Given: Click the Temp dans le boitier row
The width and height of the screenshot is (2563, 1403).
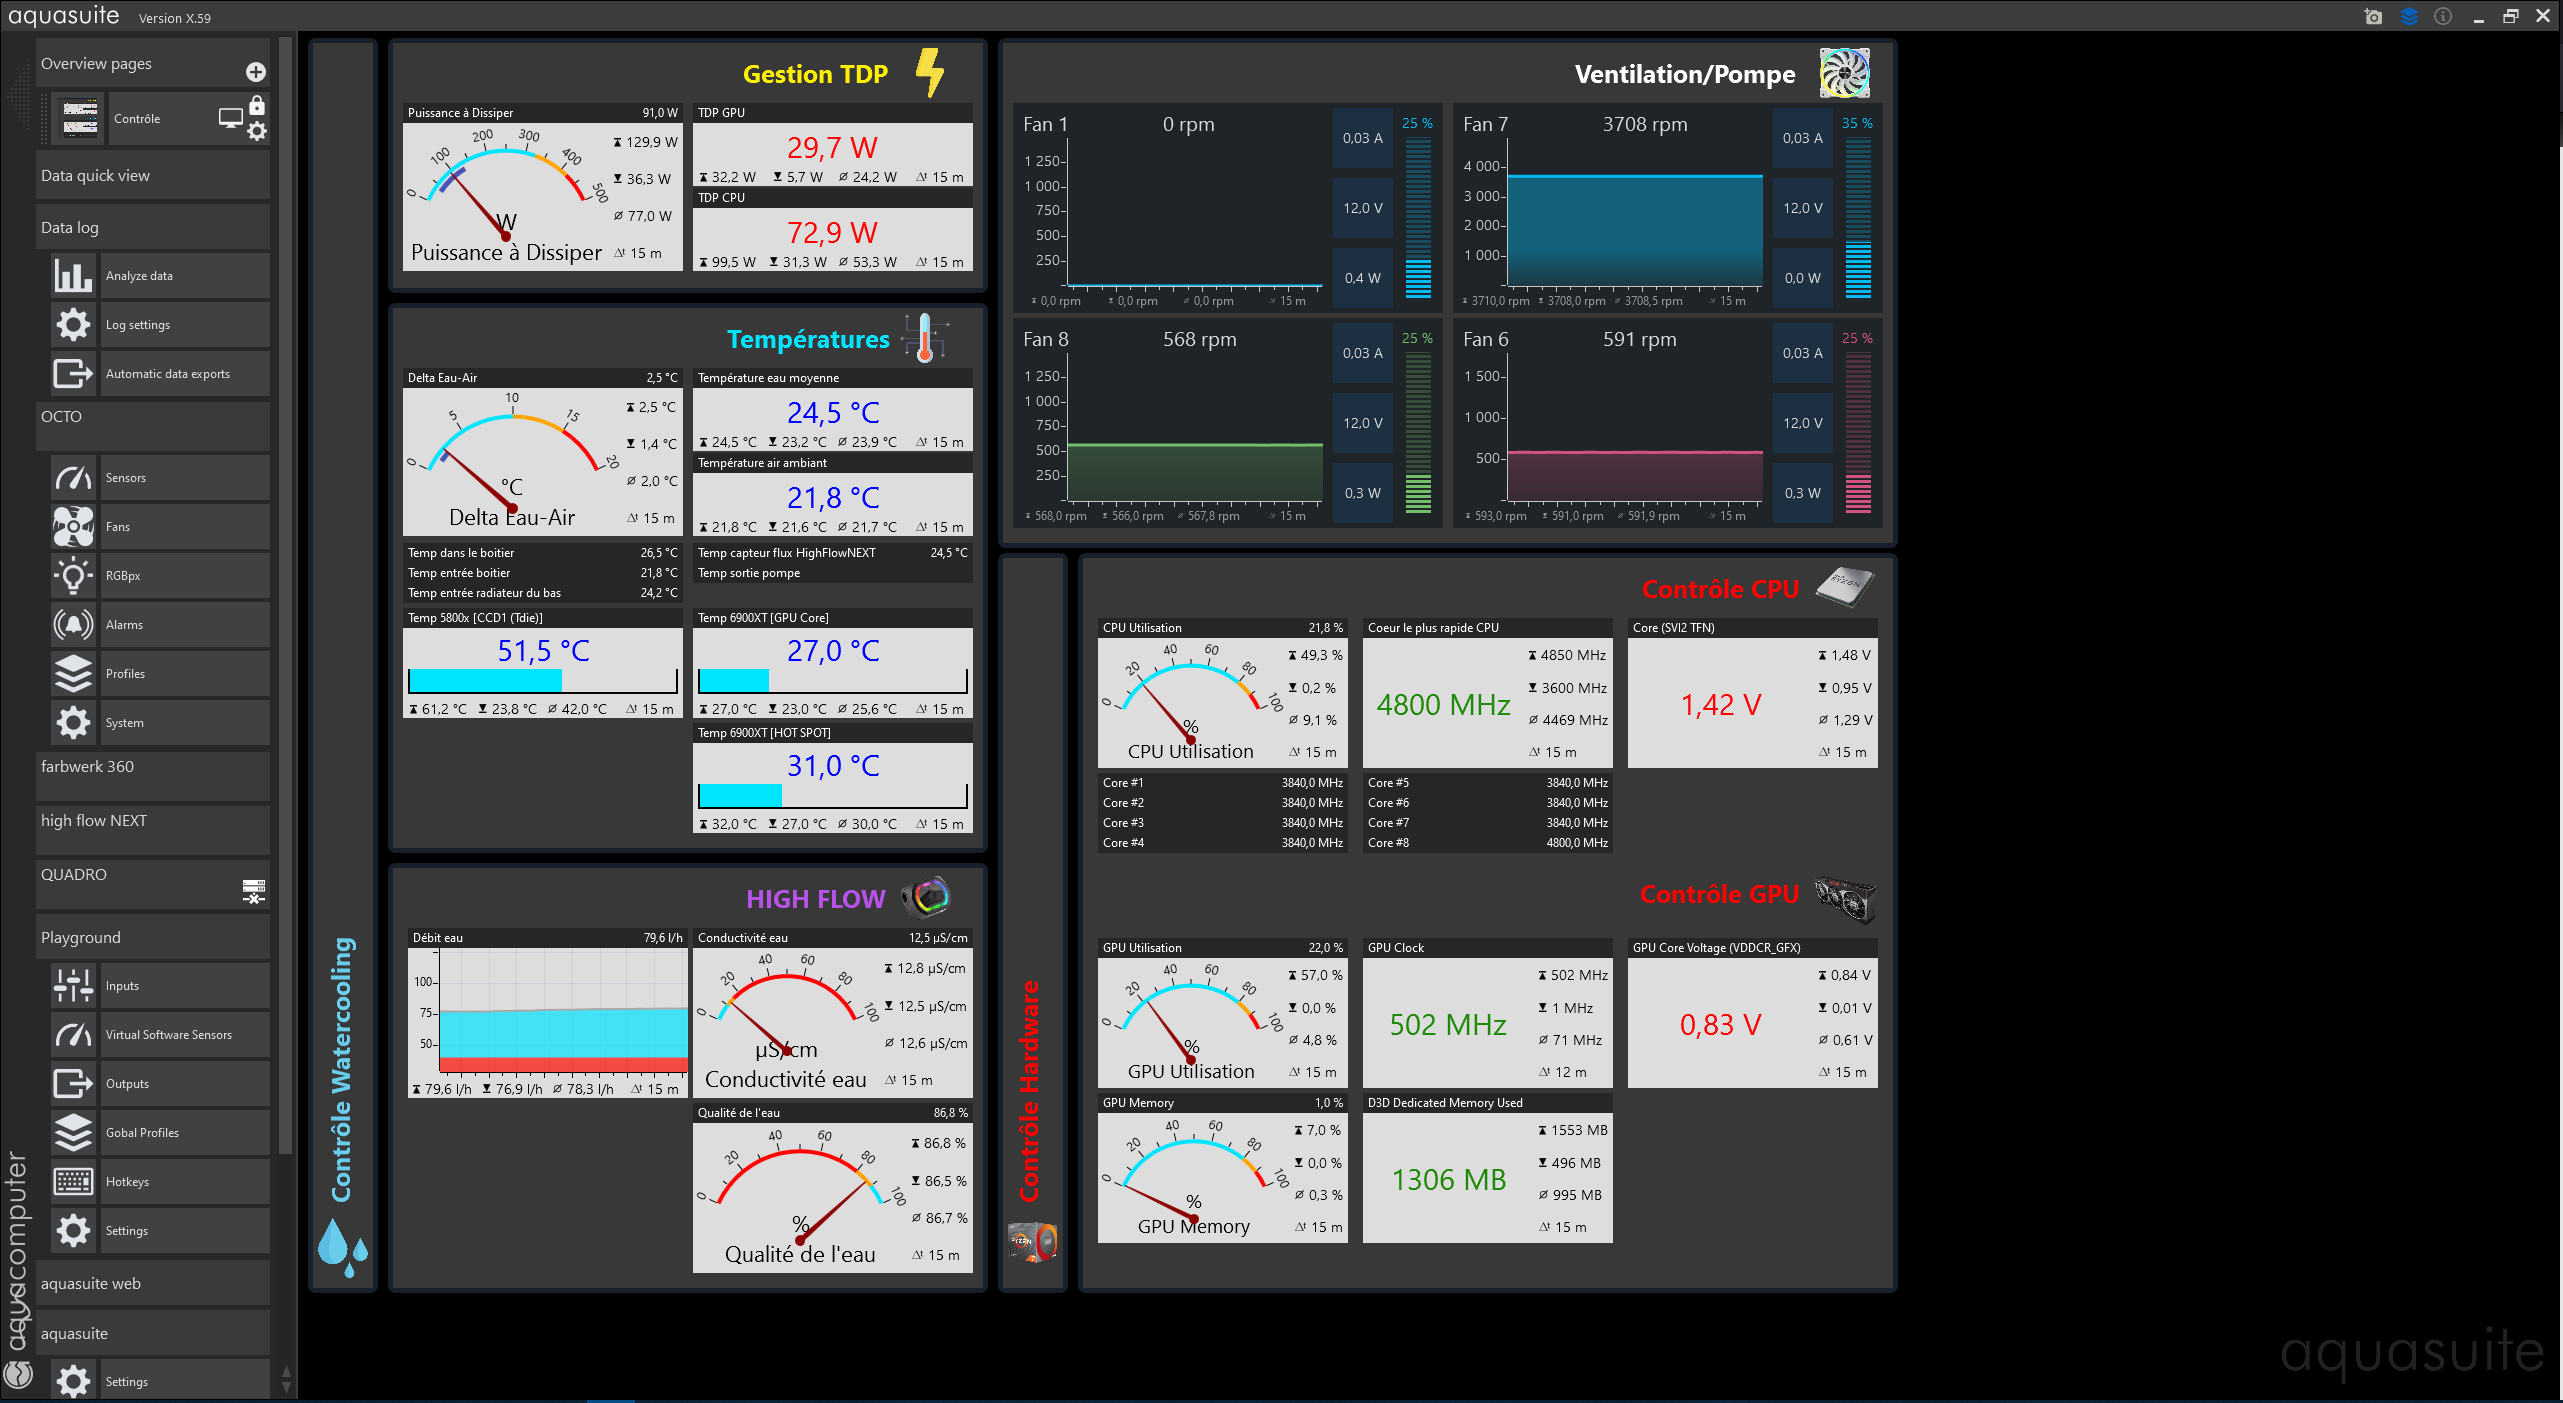Looking at the screenshot, I should coord(543,552).
